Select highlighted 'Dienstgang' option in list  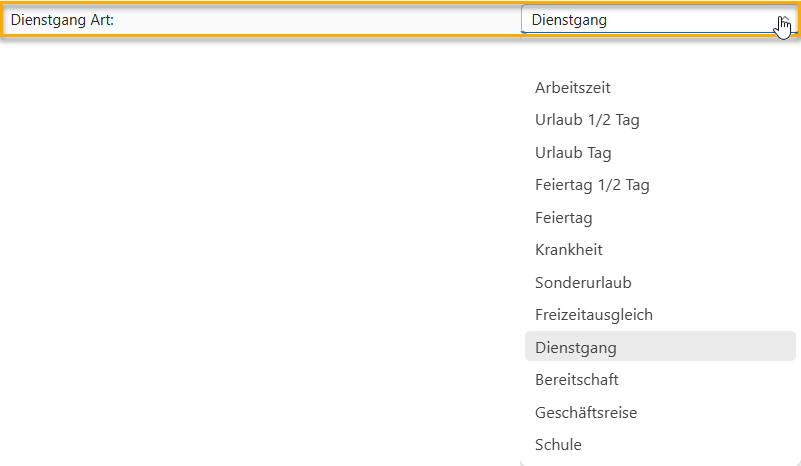point(576,348)
